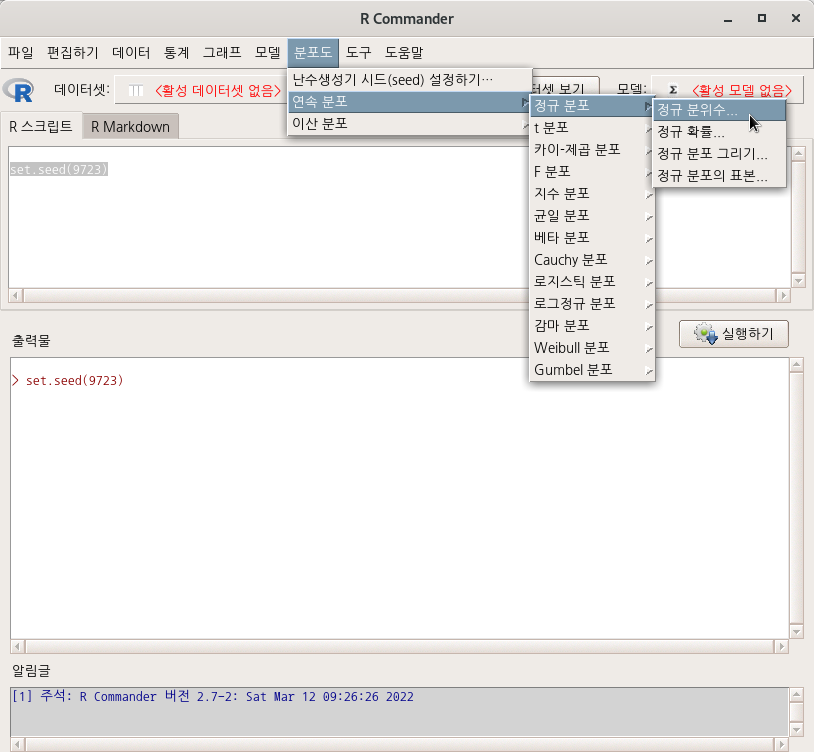The height and width of the screenshot is (752, 814).
Task: Choose 난수생성기 시드(seed) 설정하기
Action: pyautogui.click(x=410, y=80)
